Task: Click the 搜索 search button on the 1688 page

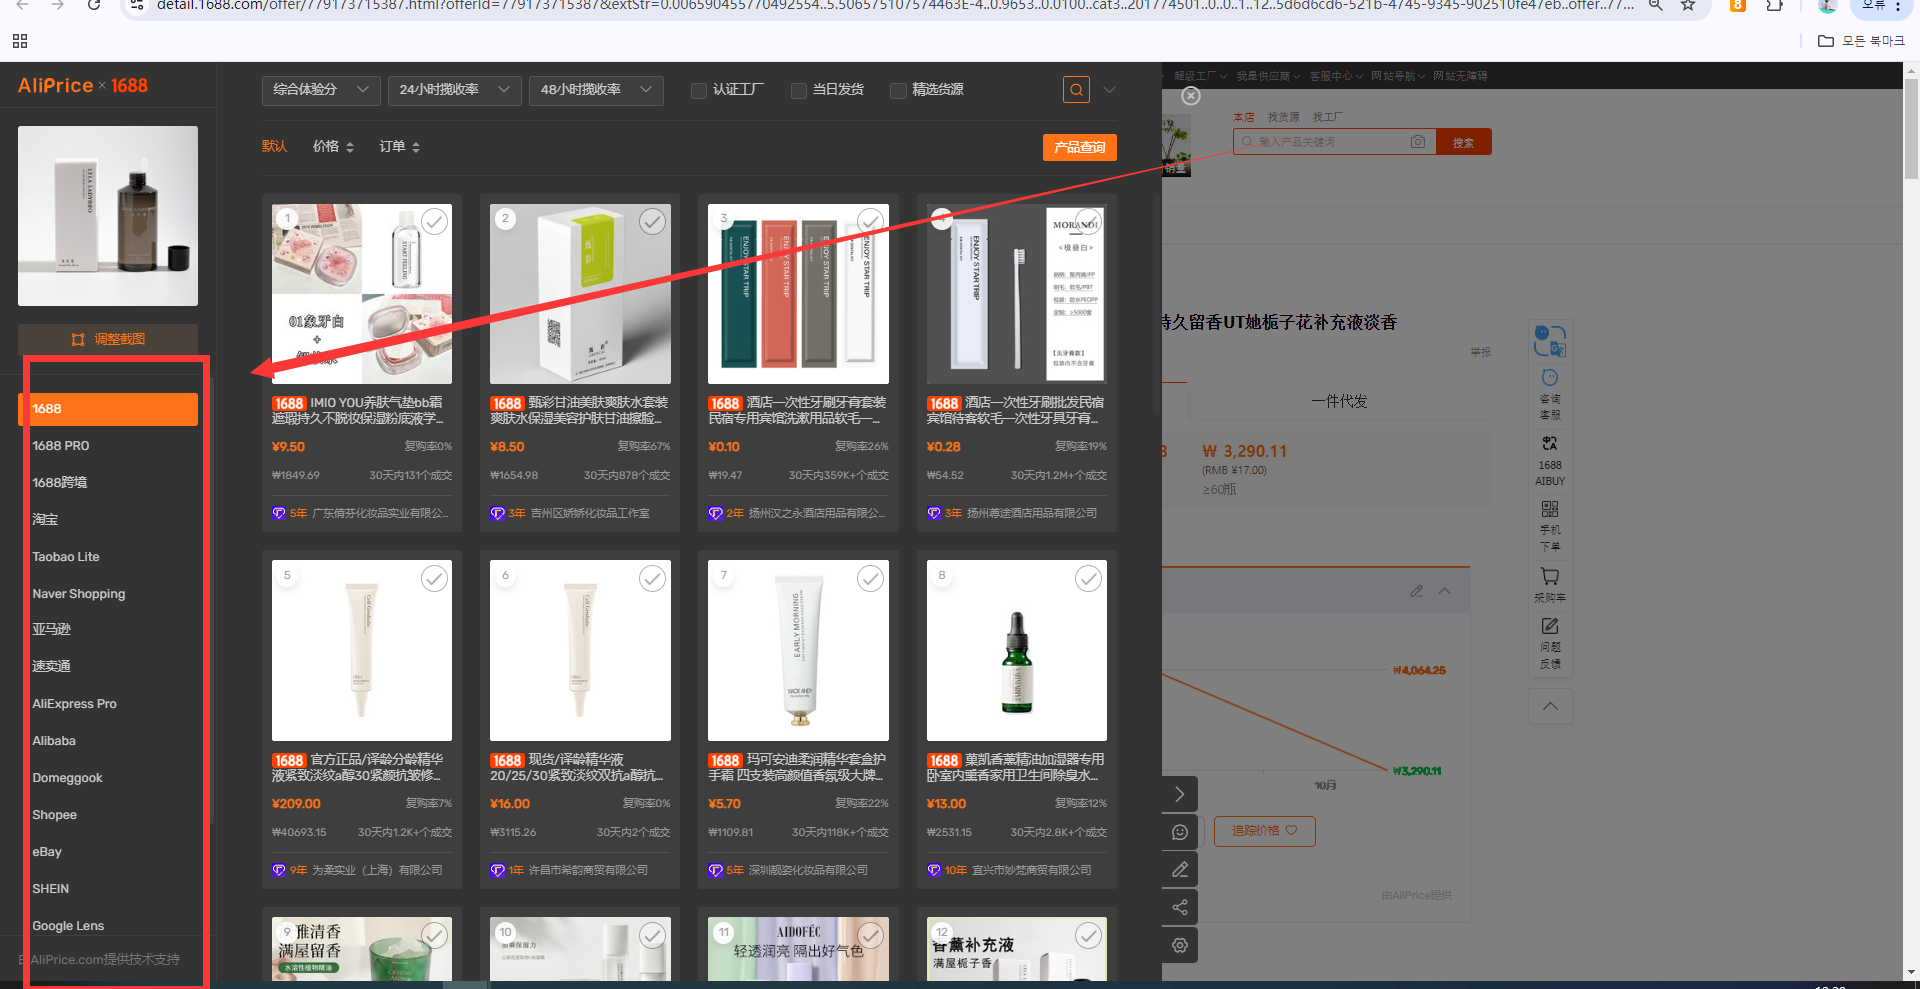Action: 1463,142
